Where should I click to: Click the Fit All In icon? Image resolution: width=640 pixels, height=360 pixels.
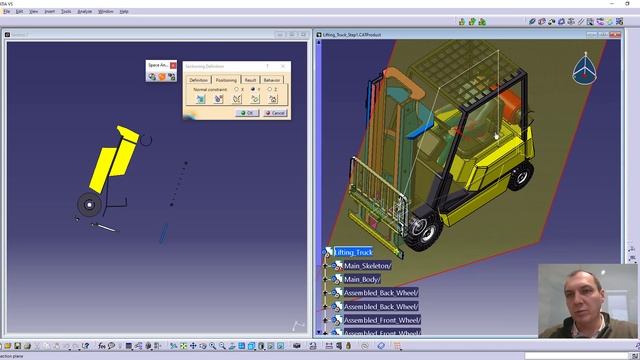[183, 346]
